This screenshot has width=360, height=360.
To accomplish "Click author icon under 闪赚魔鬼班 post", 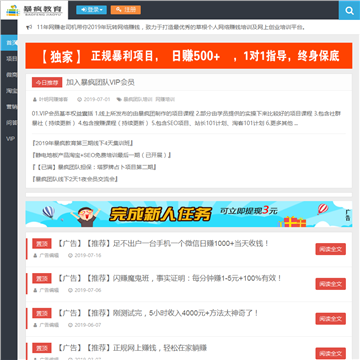I will pos(35,290).
